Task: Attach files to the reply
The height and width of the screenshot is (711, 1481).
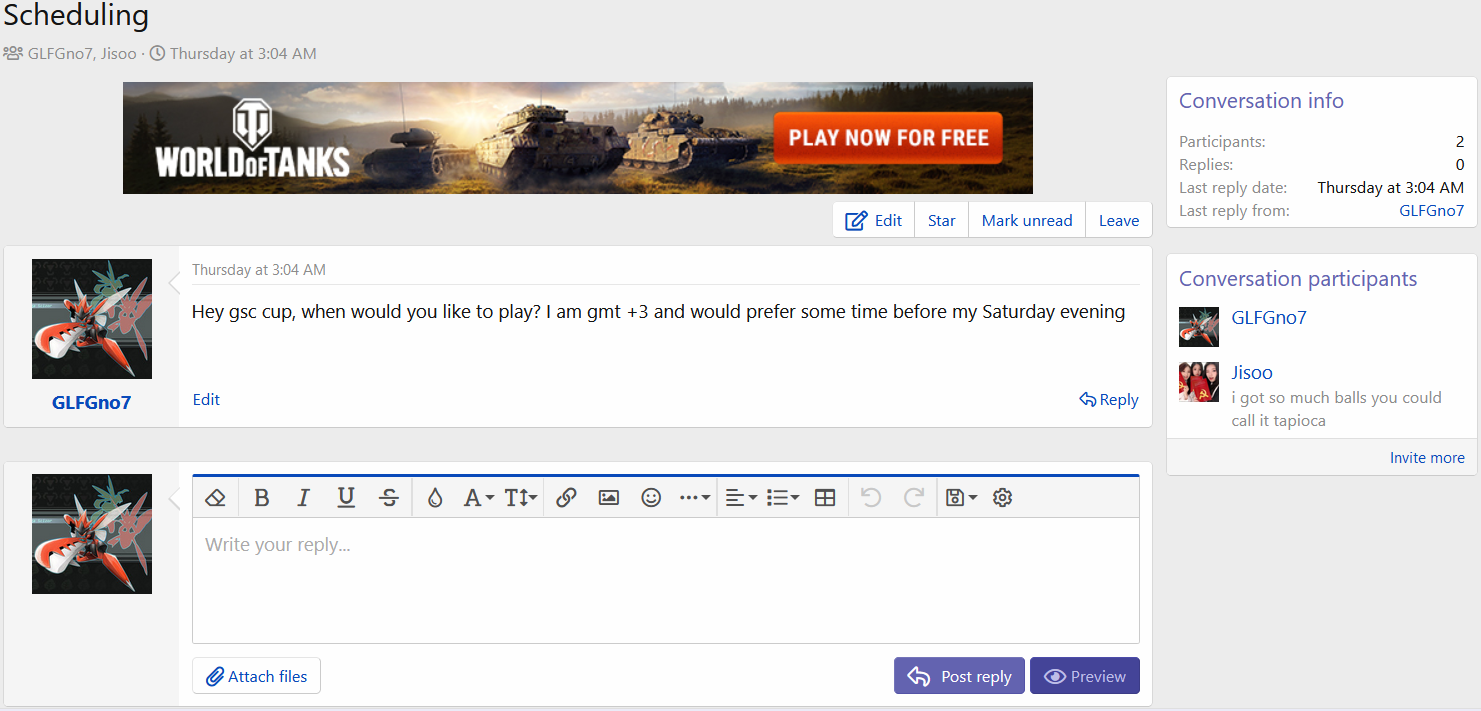Action: point(257,676)
